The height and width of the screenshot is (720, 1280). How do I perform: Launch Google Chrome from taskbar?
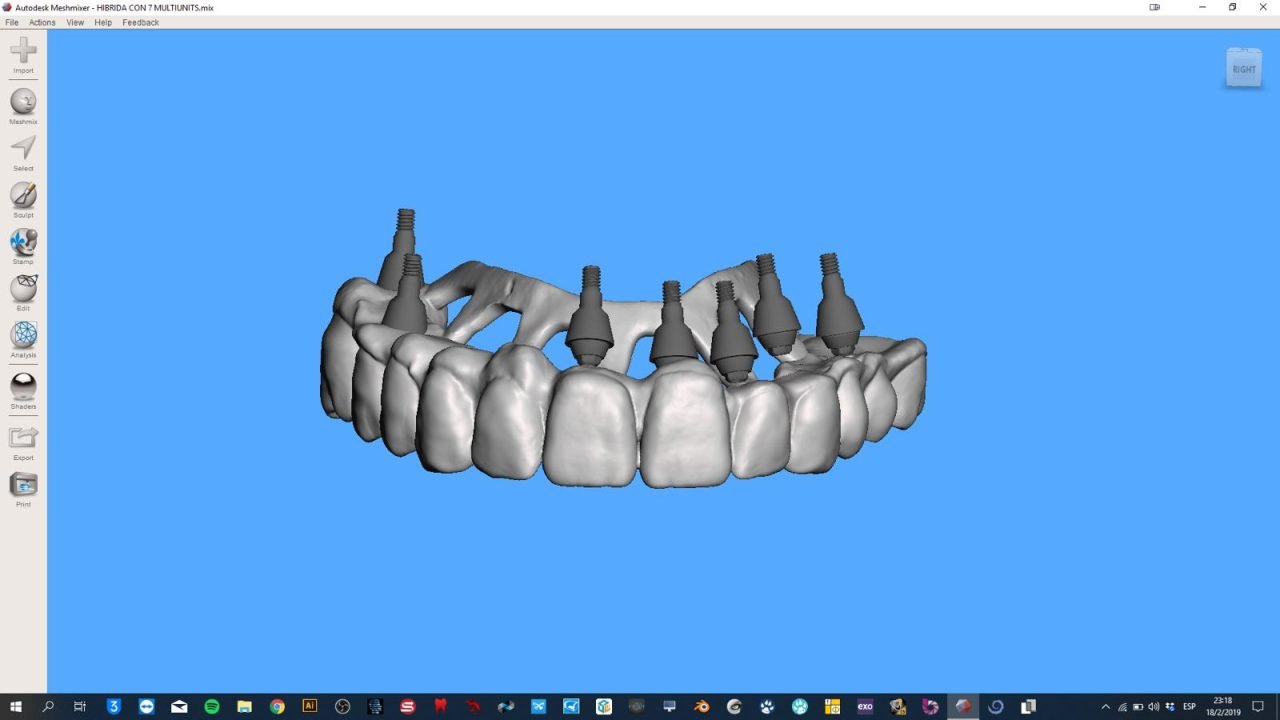277,706
